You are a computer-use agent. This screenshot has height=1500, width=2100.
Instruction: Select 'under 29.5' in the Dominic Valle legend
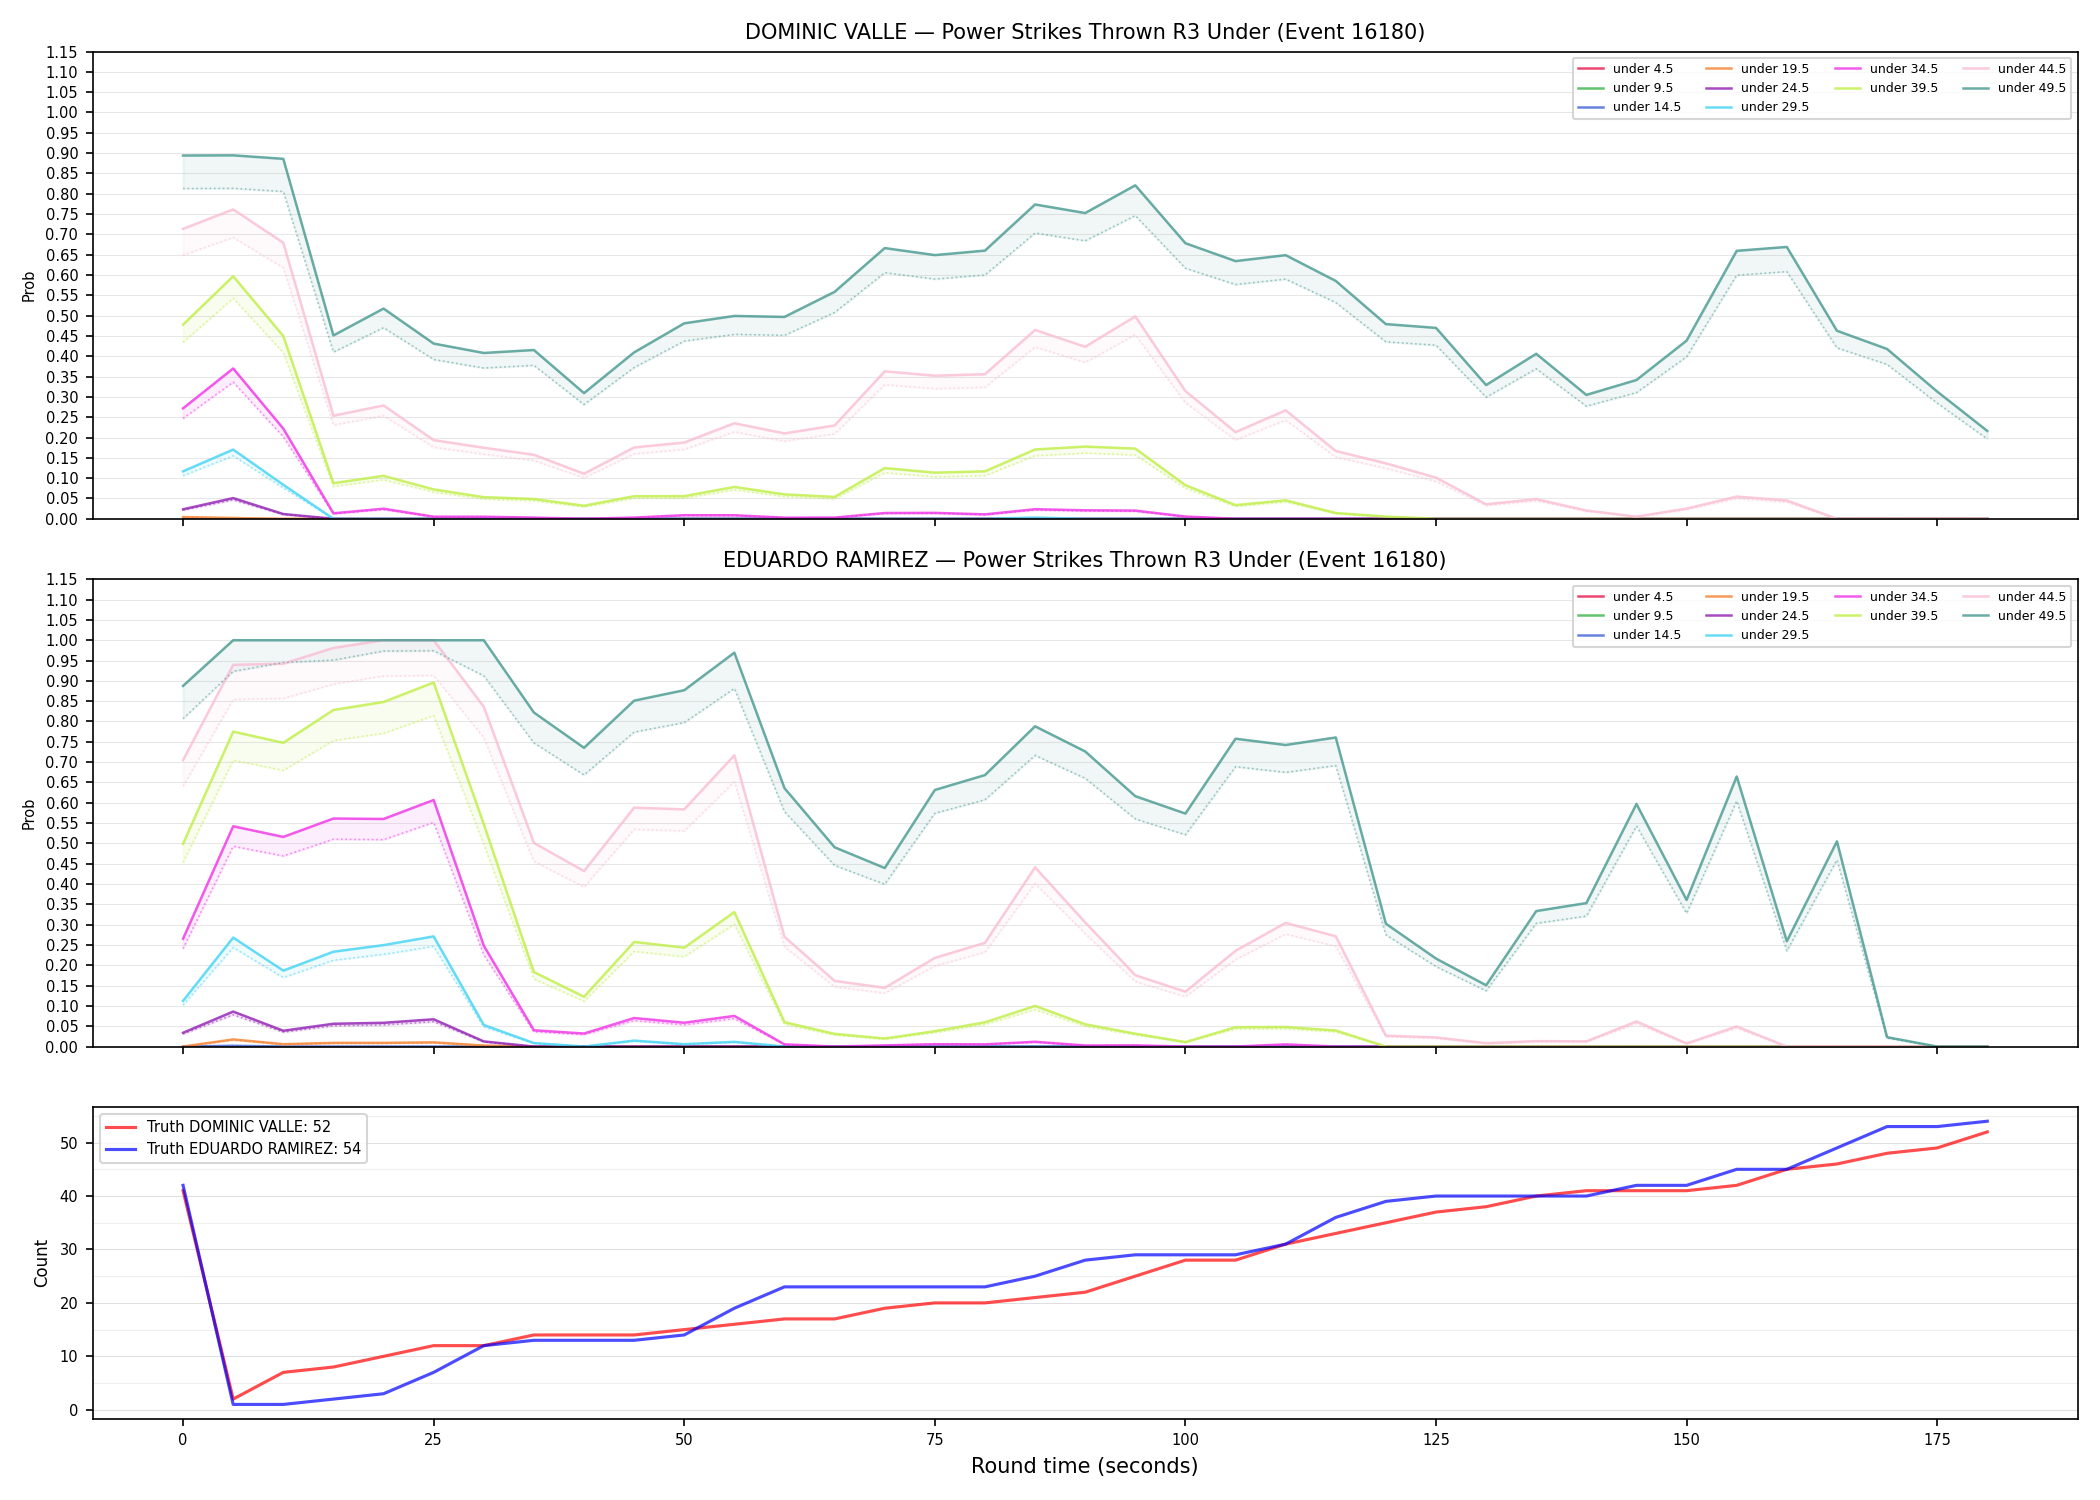click(x=1774, y=107)
